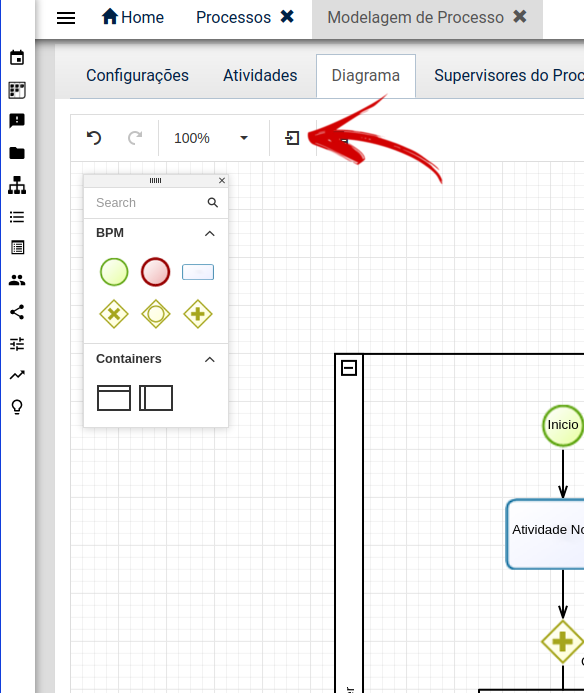Select the green start event circle shape
This screenshot has width=584, height=693.
coord(114,272)
